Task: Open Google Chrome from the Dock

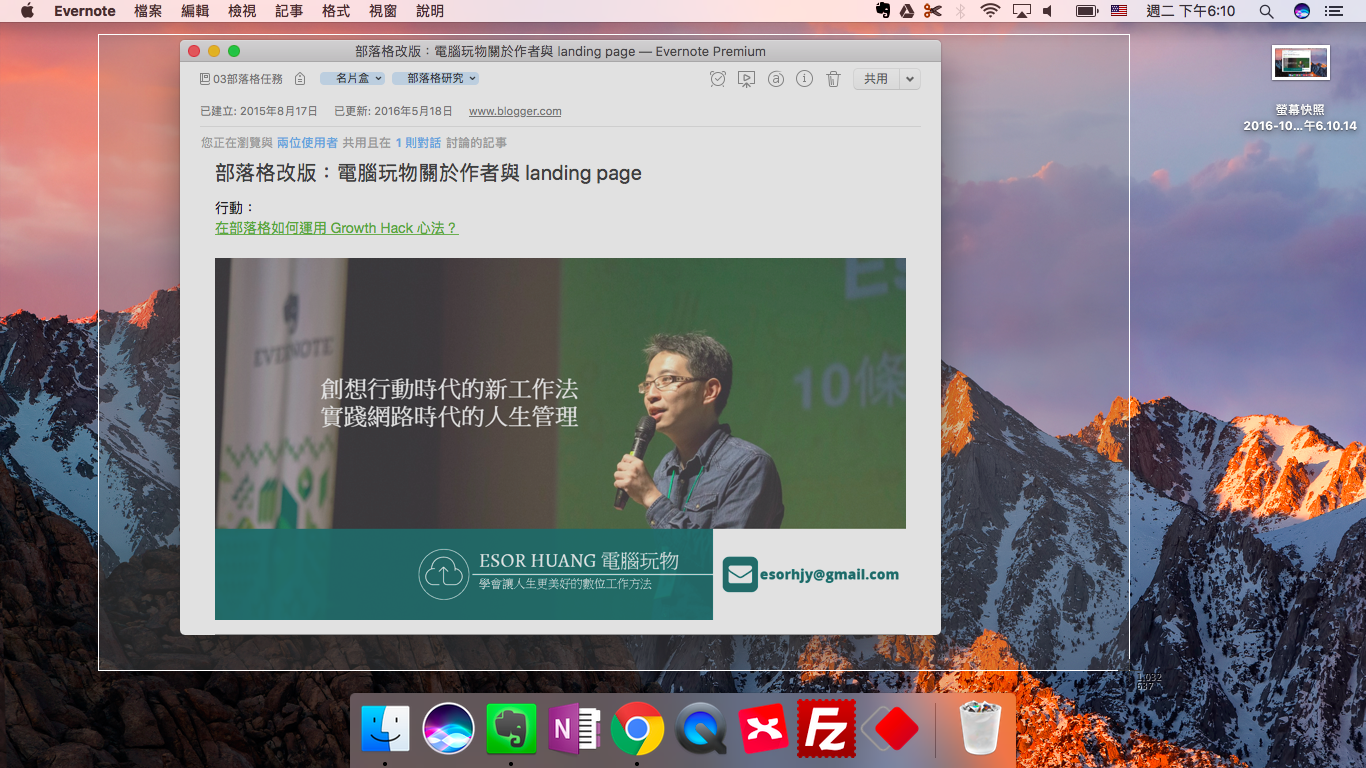Action: (x=637, y=729)
